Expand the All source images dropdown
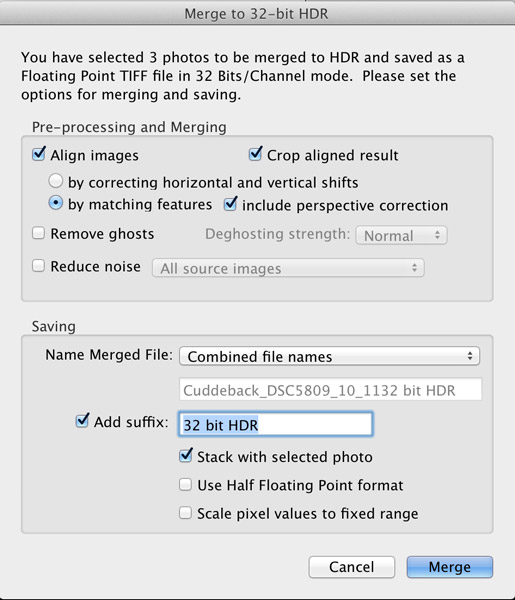This screenshot has width=515, height=600. (288, 268)
